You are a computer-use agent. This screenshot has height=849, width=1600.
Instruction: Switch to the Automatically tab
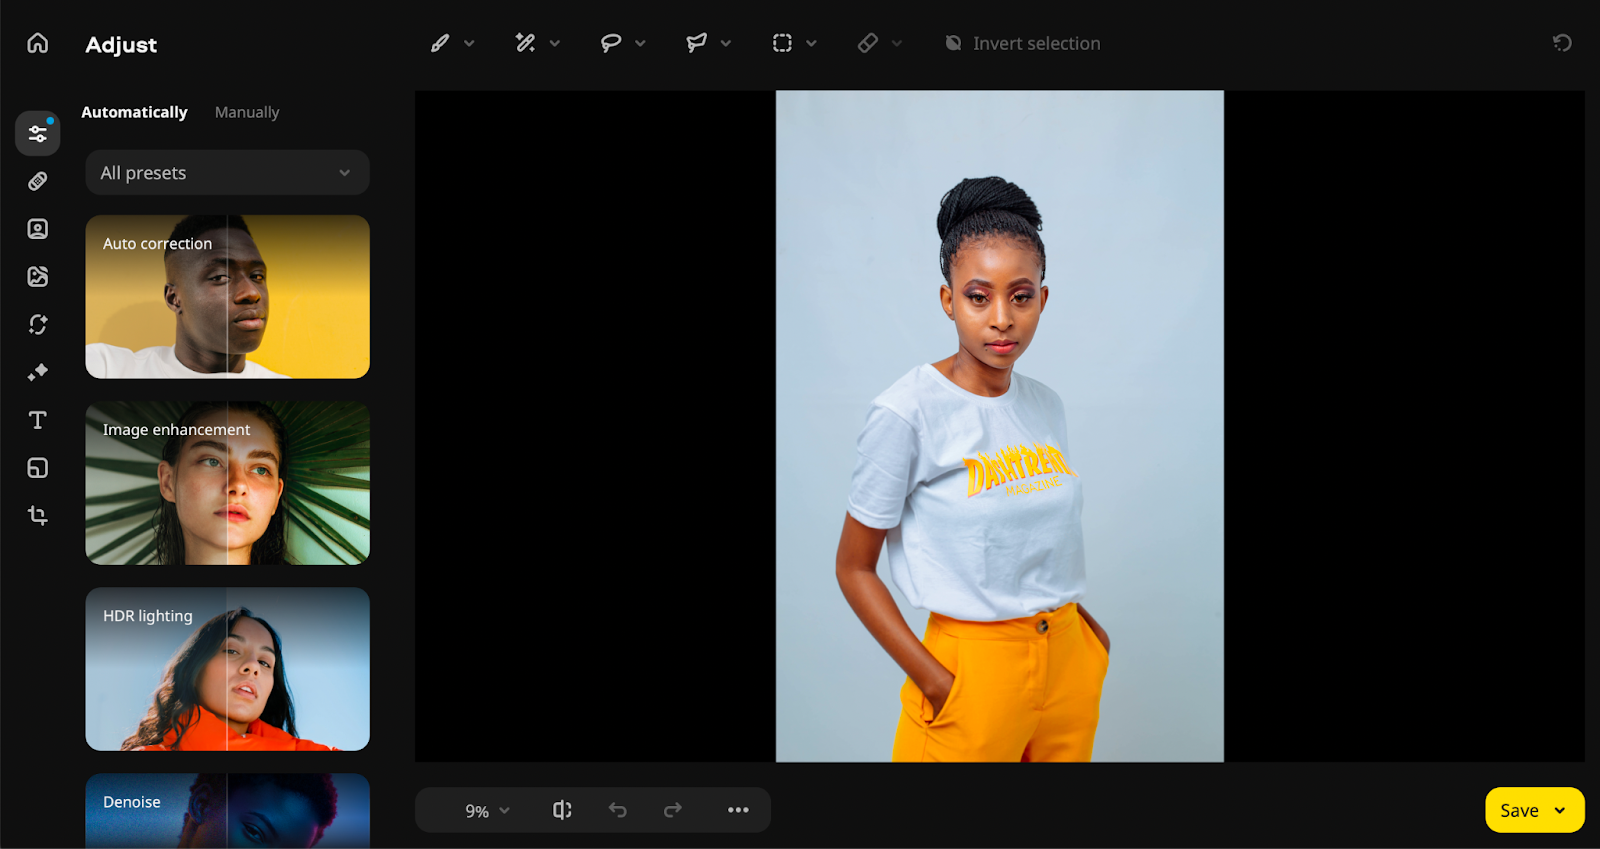pyautogui.click(x=134, y=112)
